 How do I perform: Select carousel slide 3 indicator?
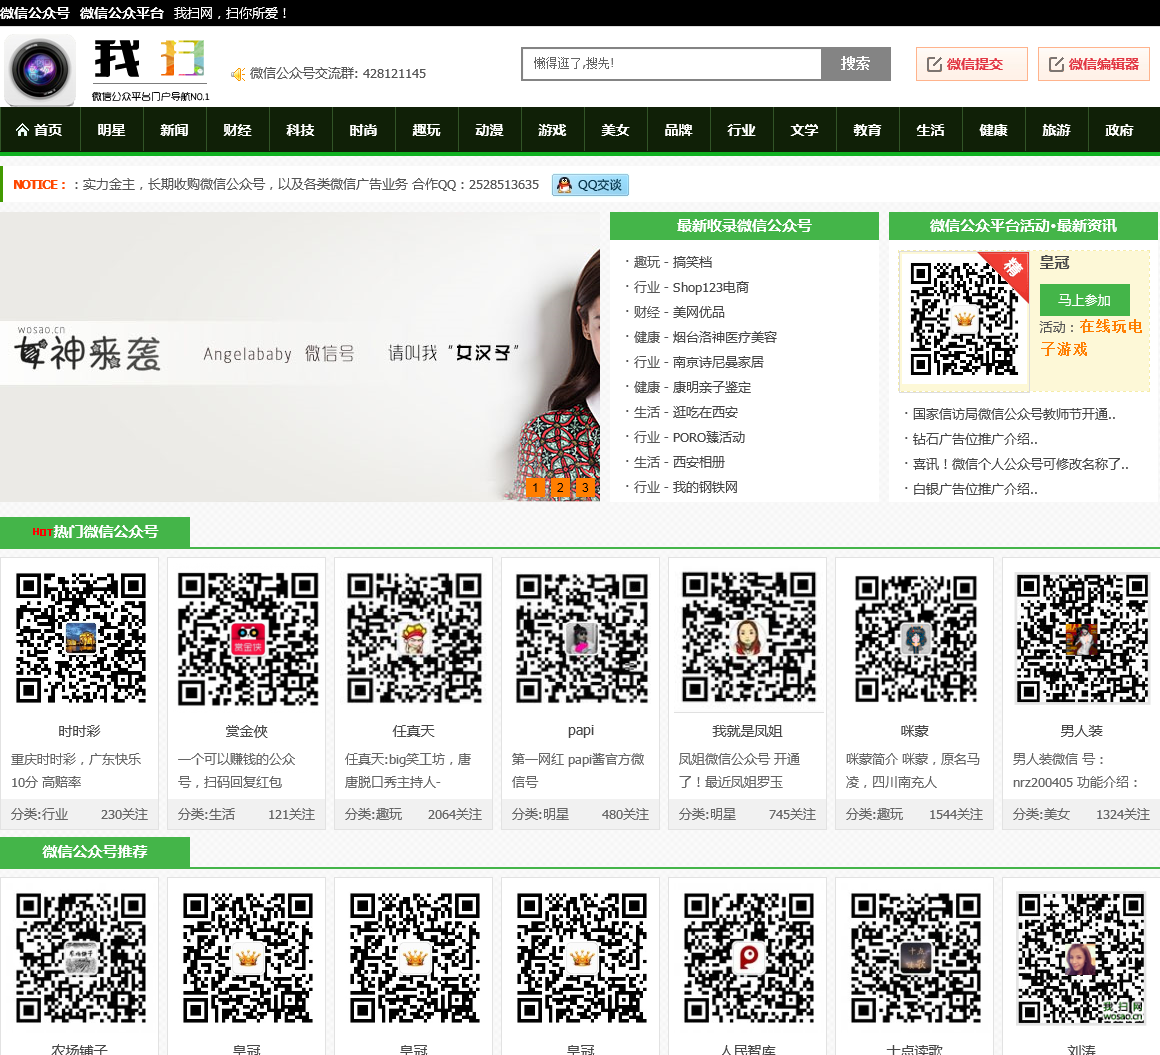click(585, 487)
